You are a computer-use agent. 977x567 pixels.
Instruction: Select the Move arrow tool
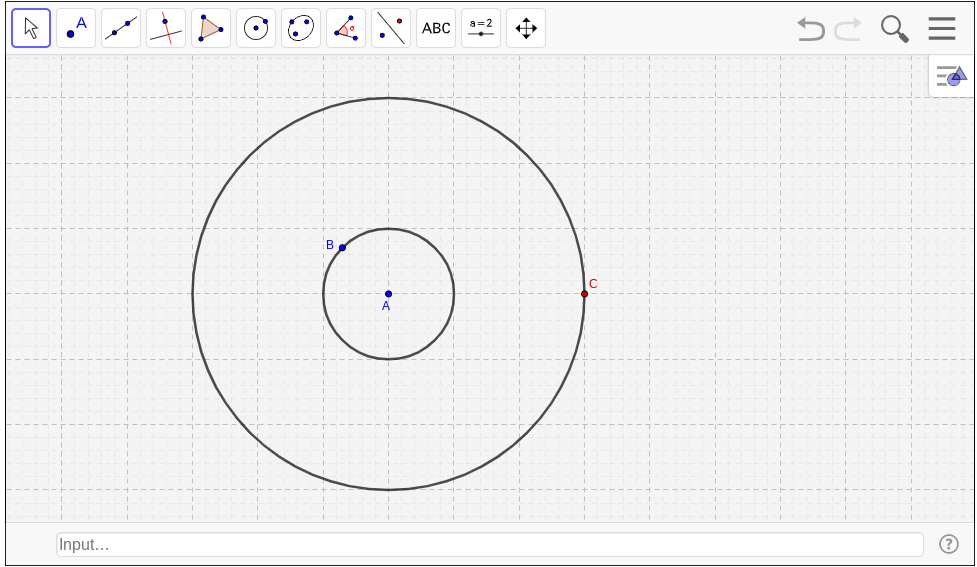click(x=31, y=28)
